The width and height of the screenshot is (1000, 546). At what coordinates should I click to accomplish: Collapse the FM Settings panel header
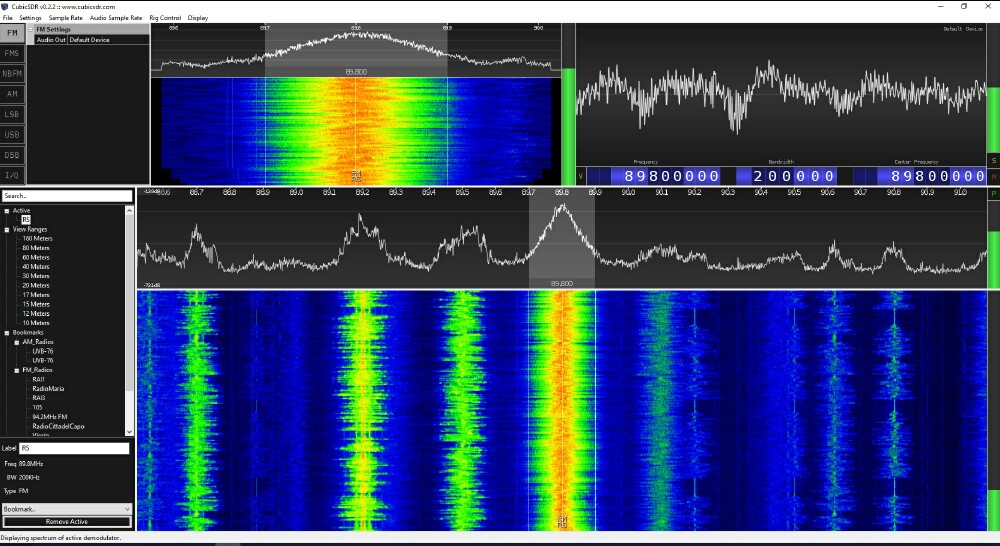(31, 29)
